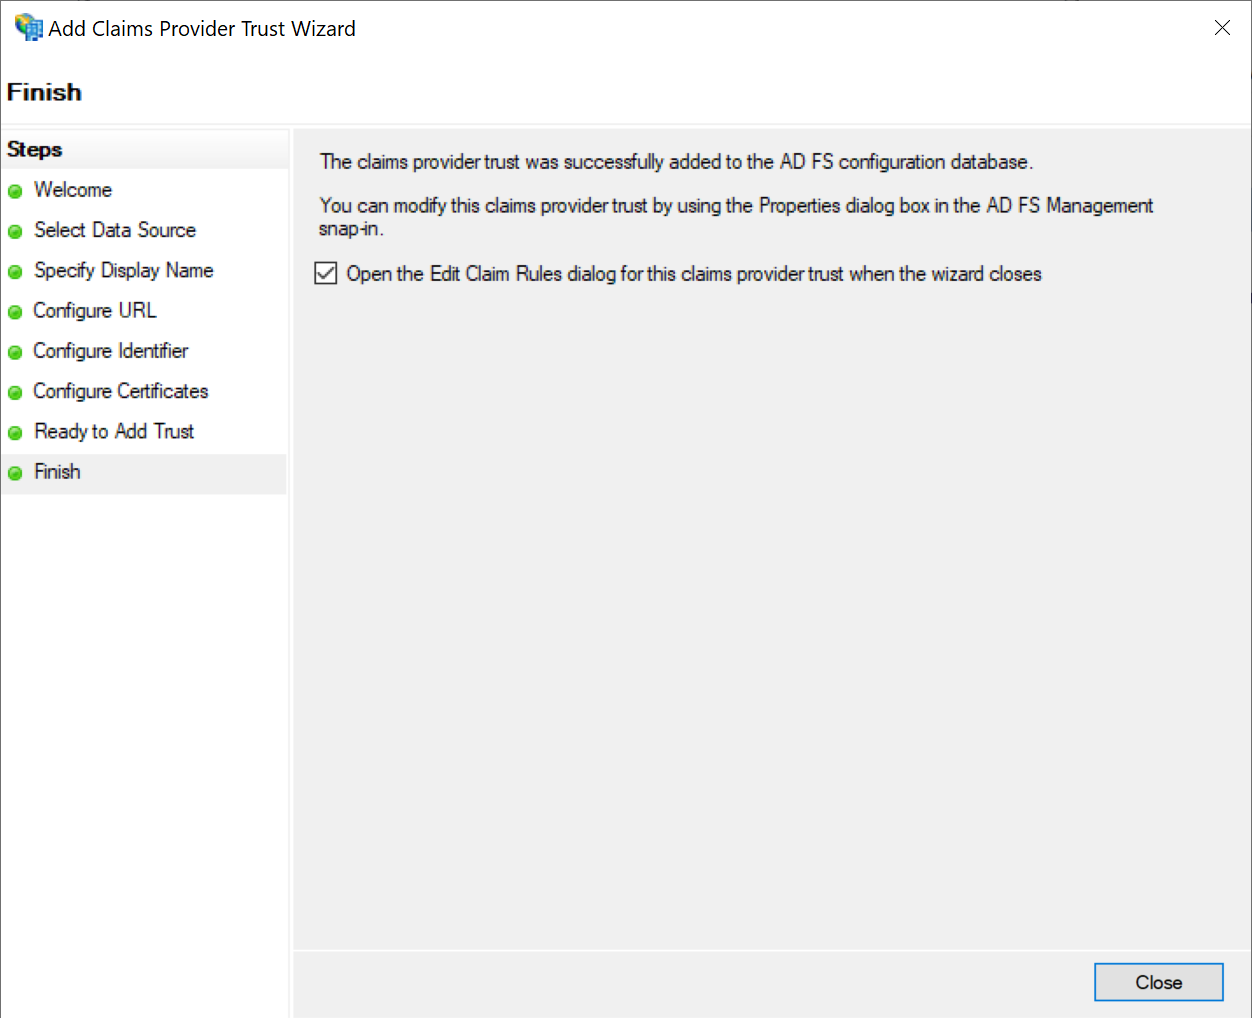This screenshot has width=1252, height=1018.
Task: Go to the Select Data Source step
Action: tap(115, 230)
